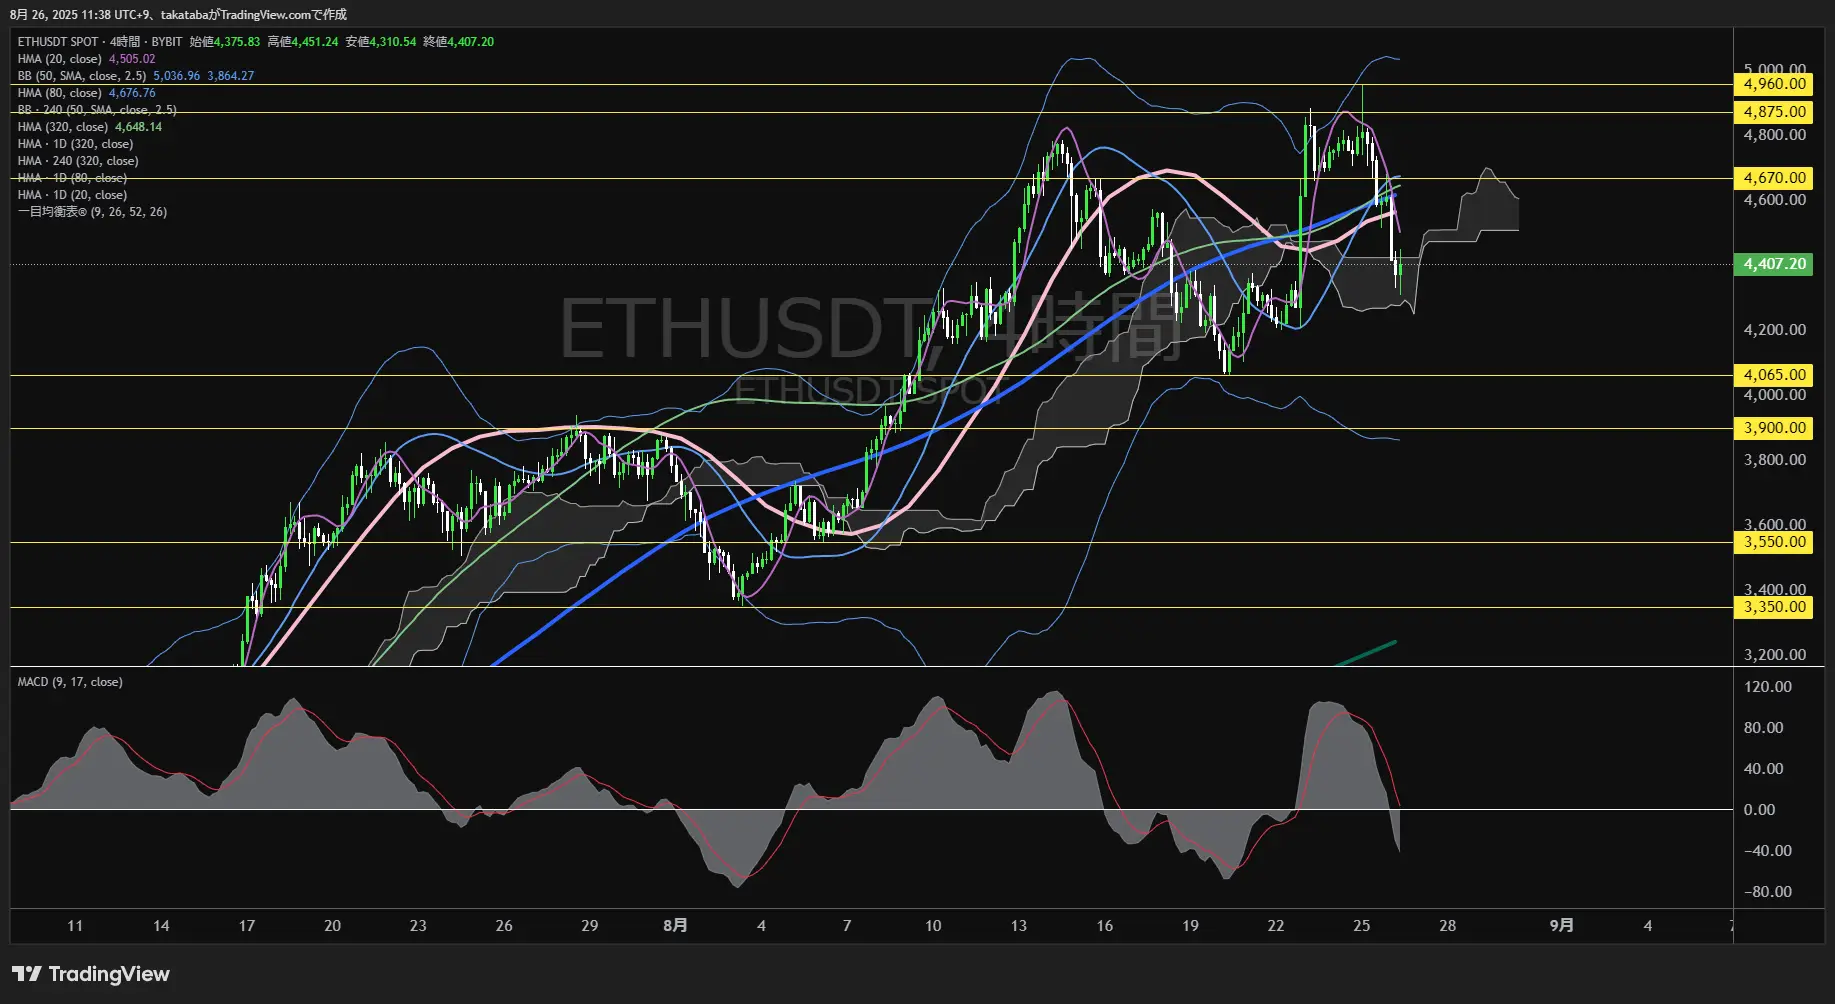
Task: Select the 一目均衡表 (9, 26, 52, 26) legend
Action: point(92,212)
